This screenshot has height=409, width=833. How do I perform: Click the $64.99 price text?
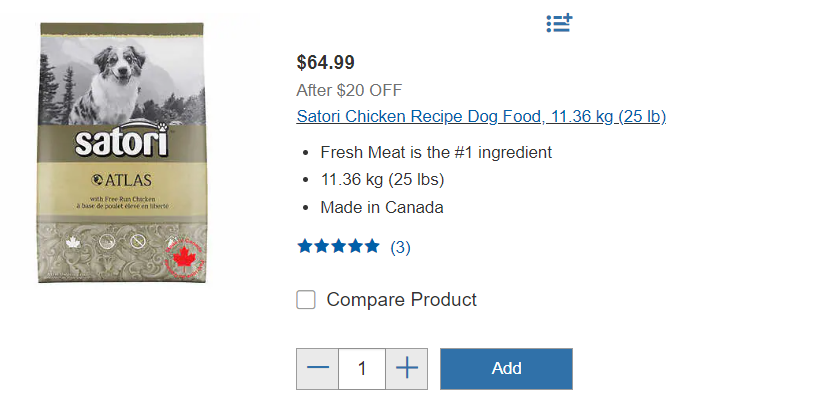(325, 63)
